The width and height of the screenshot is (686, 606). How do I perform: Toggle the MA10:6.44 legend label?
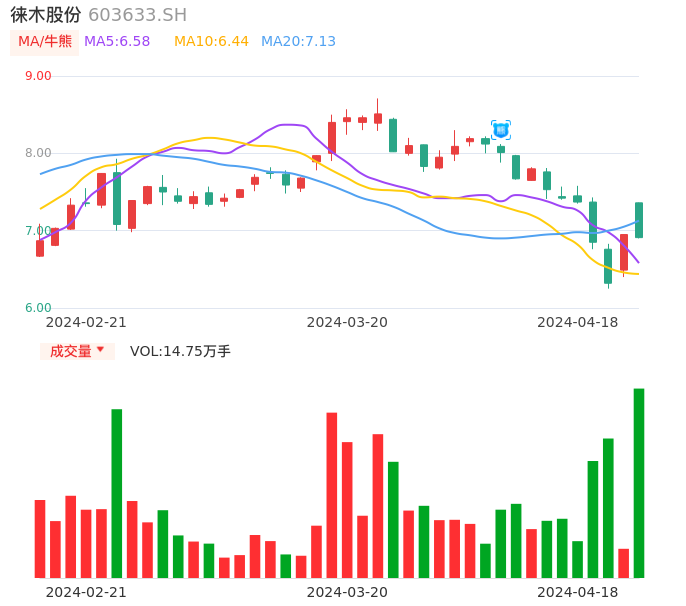211,42
